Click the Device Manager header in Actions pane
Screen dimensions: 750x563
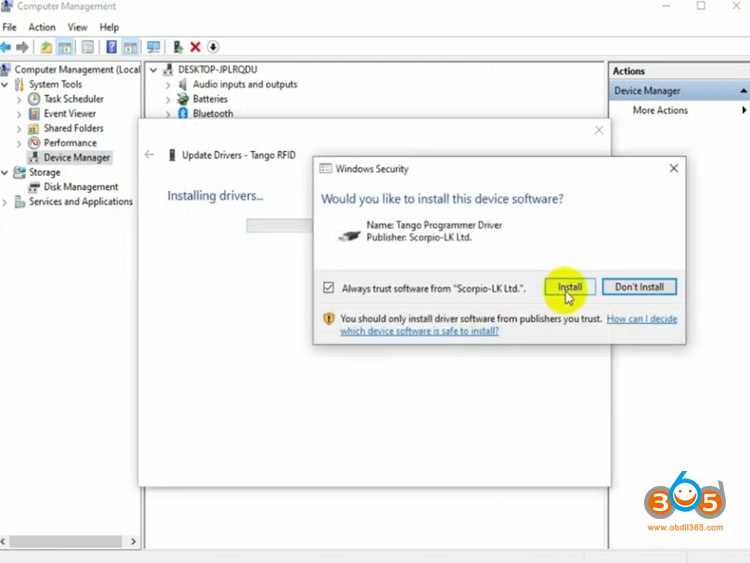tap(679, 91)
